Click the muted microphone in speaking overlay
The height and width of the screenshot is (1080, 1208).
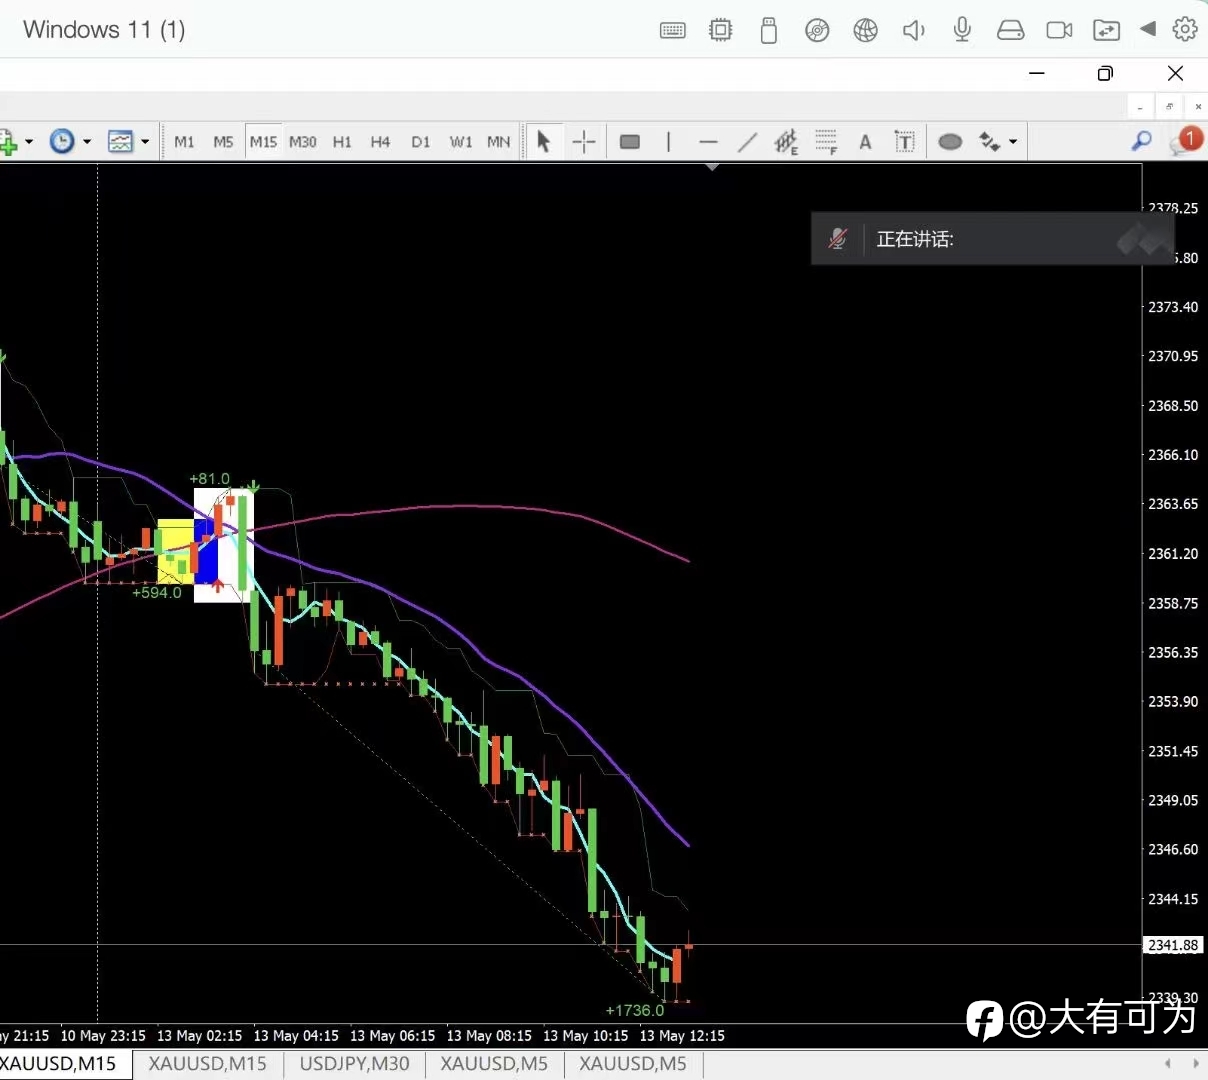[837, 239]
